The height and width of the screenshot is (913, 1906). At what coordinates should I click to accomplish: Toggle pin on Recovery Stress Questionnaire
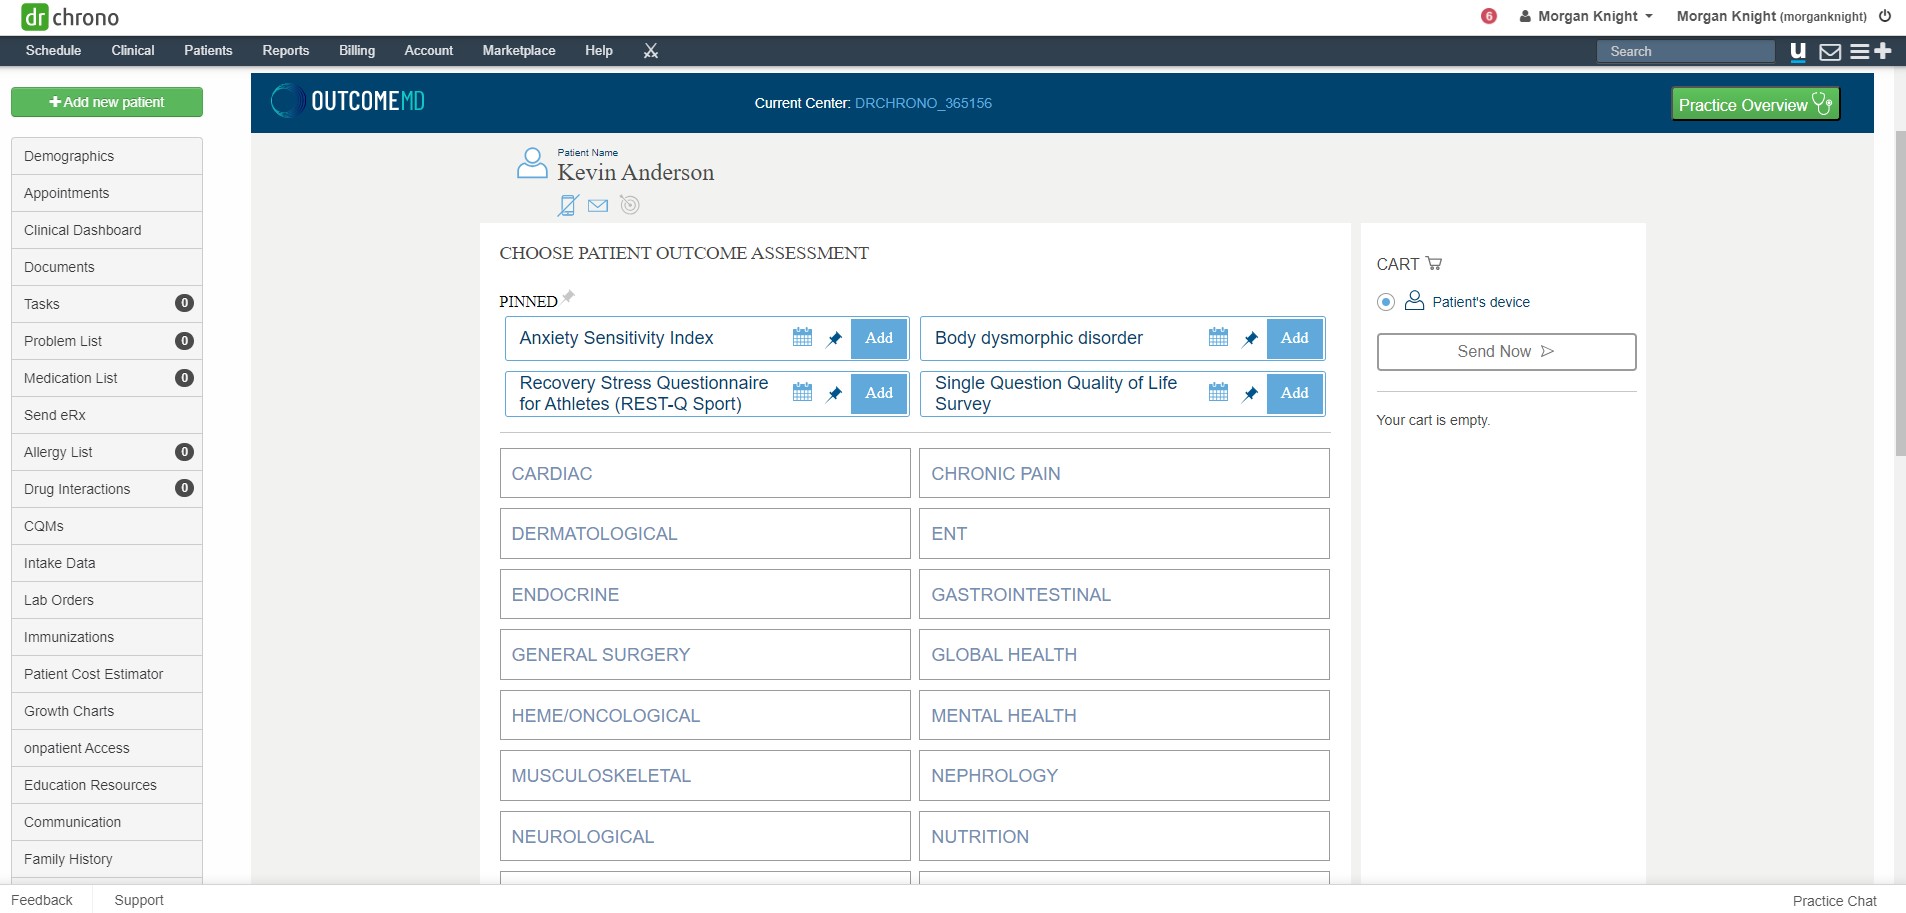[835, 394]
